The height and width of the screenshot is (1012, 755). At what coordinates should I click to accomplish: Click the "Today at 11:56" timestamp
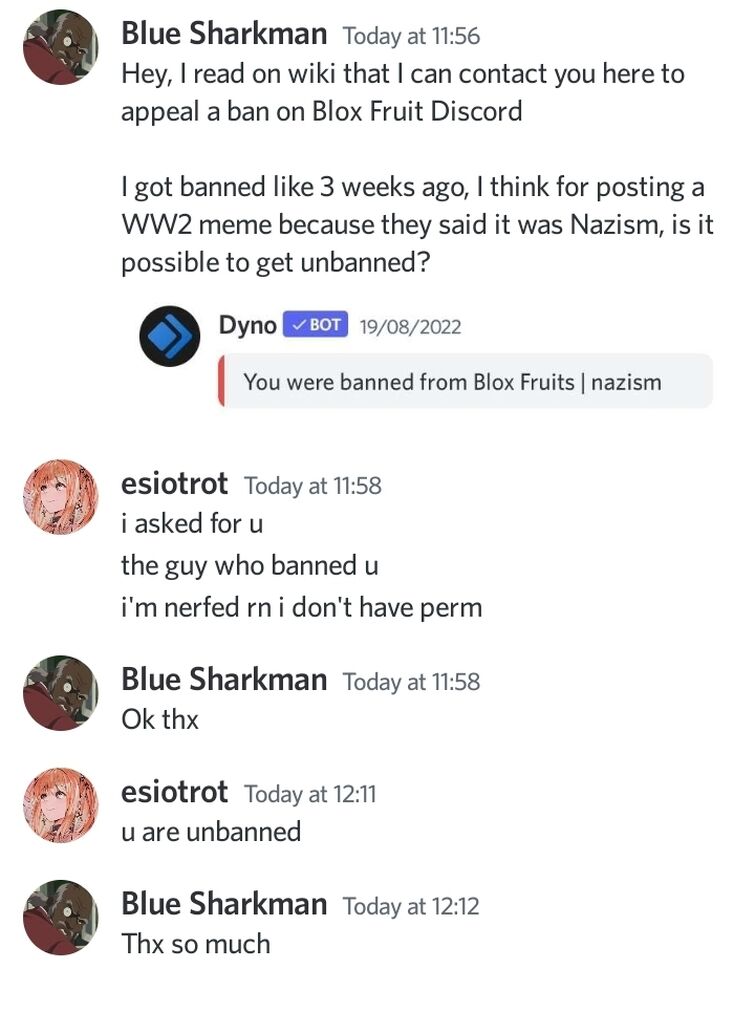pos(411,36)
